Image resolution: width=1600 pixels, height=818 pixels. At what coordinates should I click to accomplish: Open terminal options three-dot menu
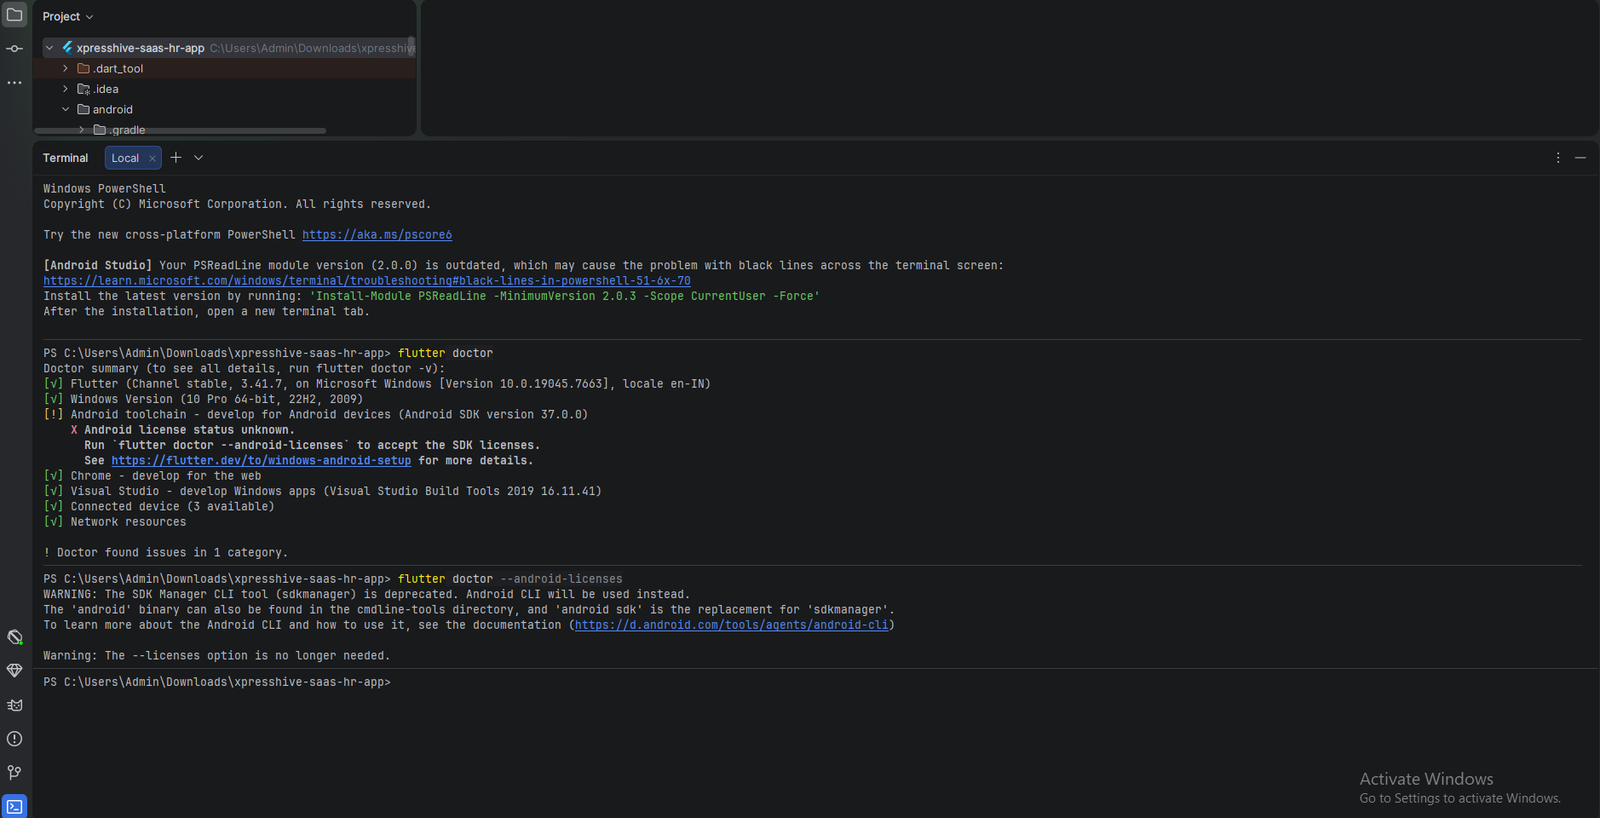coord(1558,158)
